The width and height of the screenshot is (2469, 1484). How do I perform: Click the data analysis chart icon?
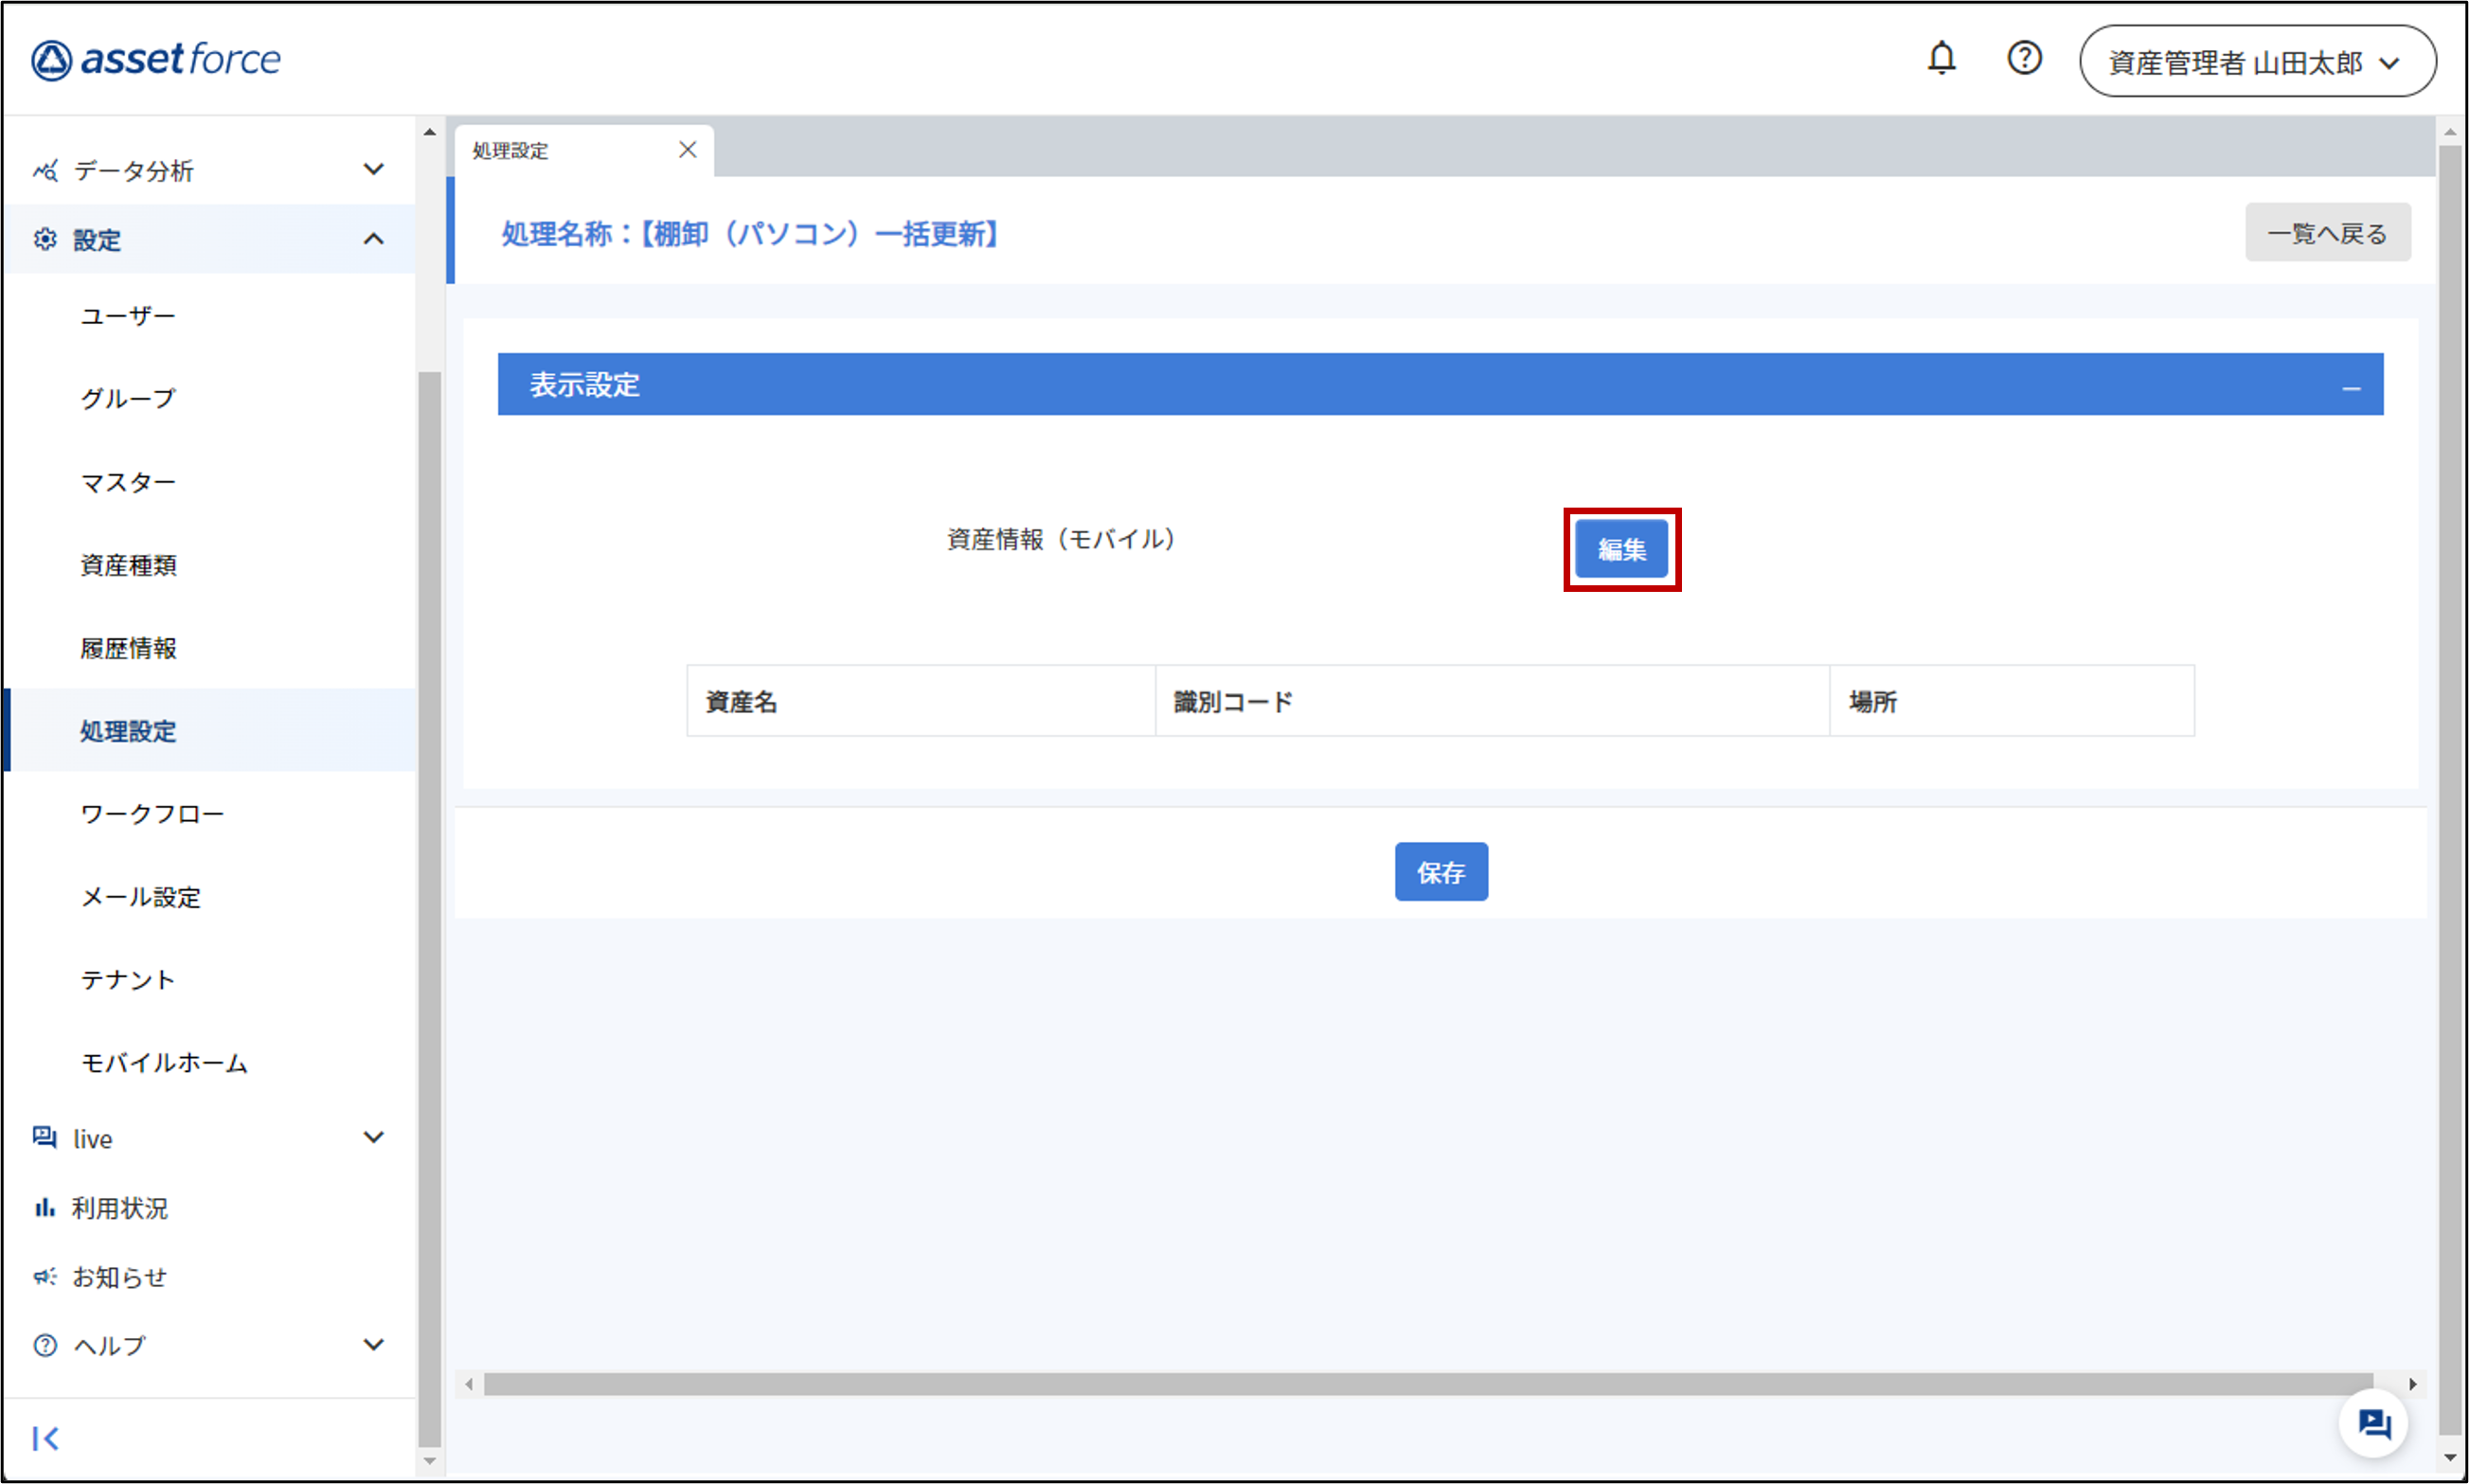[45, 170]
